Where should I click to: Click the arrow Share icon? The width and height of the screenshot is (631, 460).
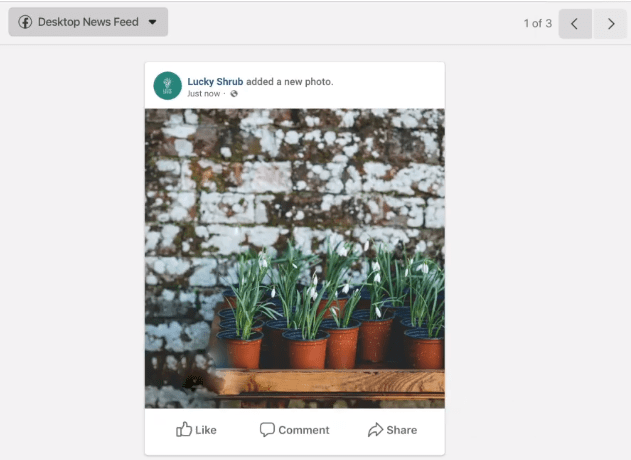(375, 429)
